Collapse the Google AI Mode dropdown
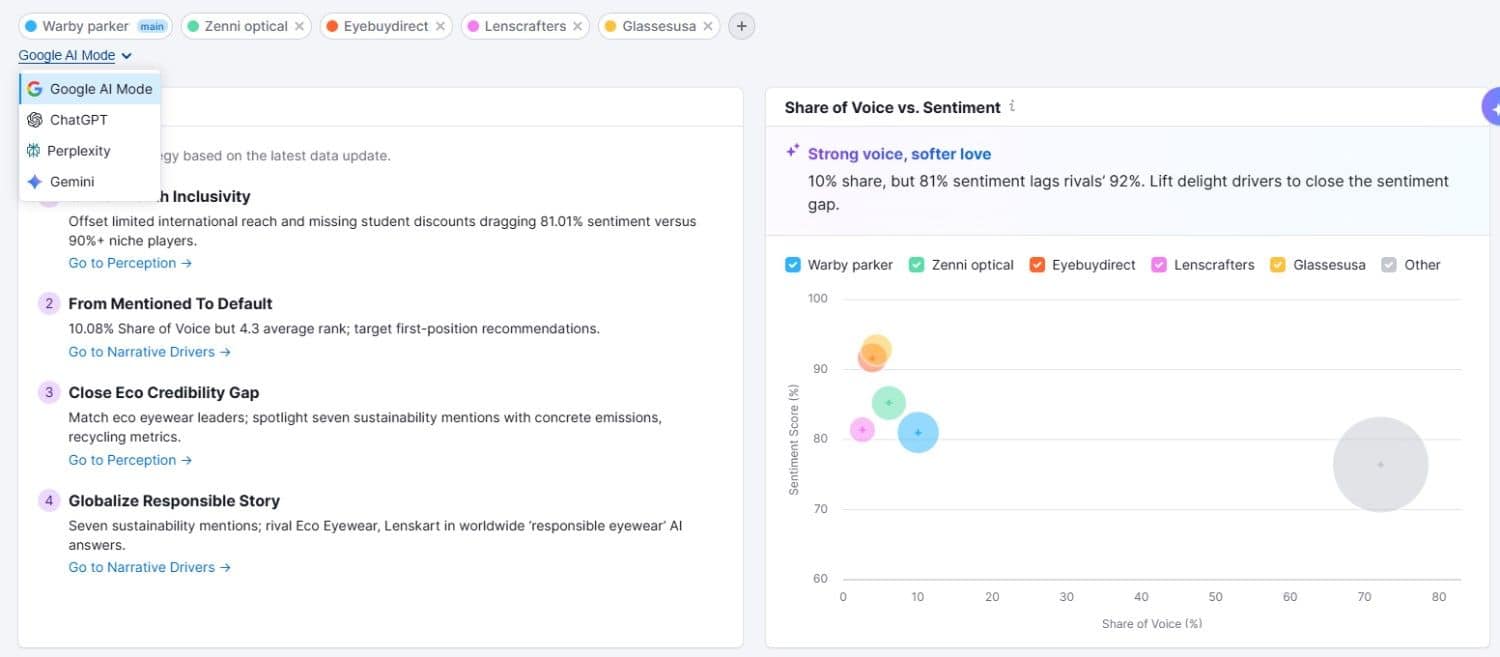This screenshot has height=657, width=1500. click(75, 56)
